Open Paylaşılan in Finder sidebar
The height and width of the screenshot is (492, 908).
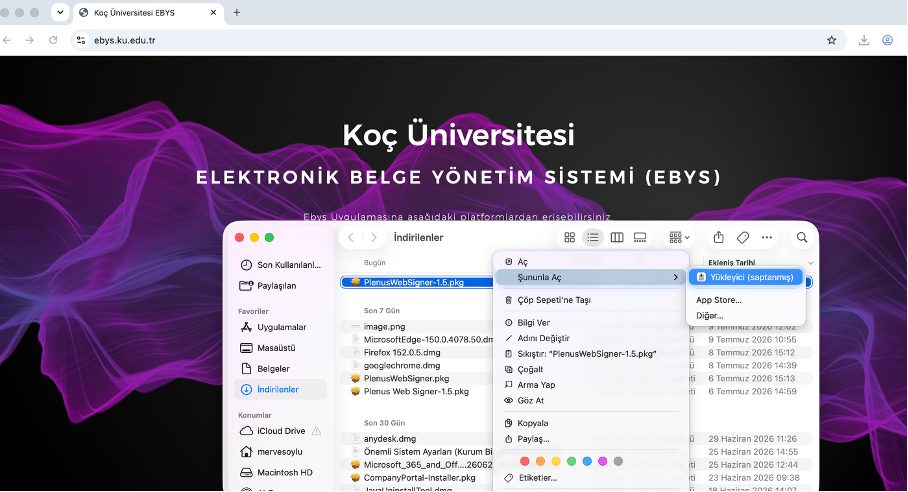pos(281,285)
